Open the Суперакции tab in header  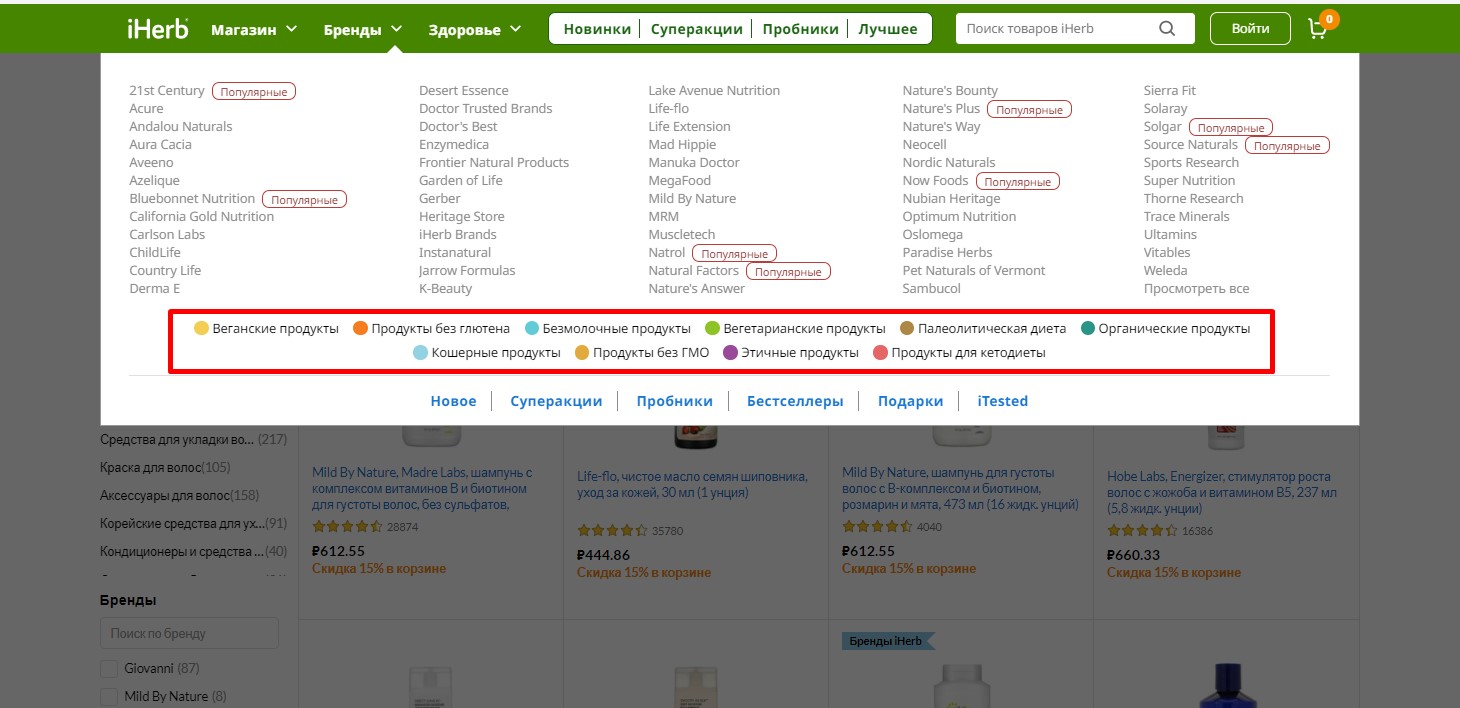click(697, 29)
